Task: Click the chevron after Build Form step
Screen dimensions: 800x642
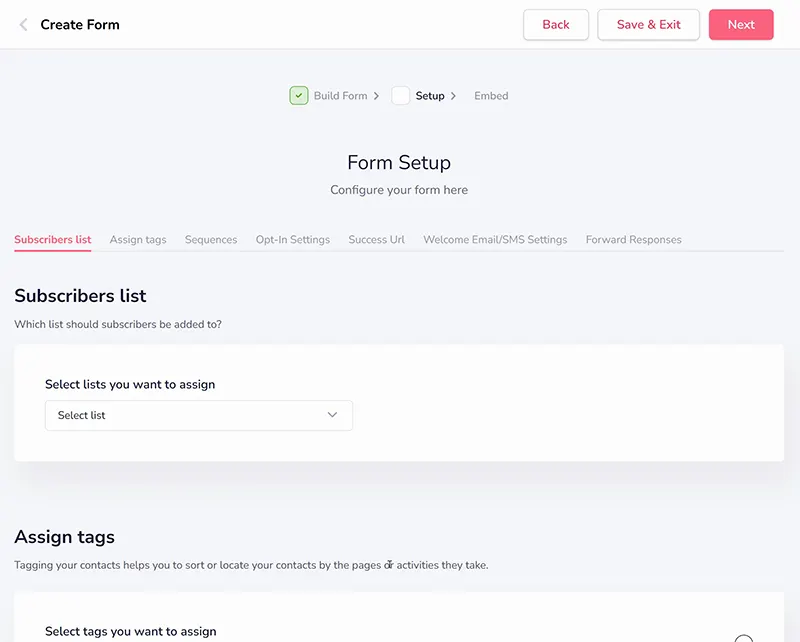Action: pyautogui.click(x=376, y=96)
